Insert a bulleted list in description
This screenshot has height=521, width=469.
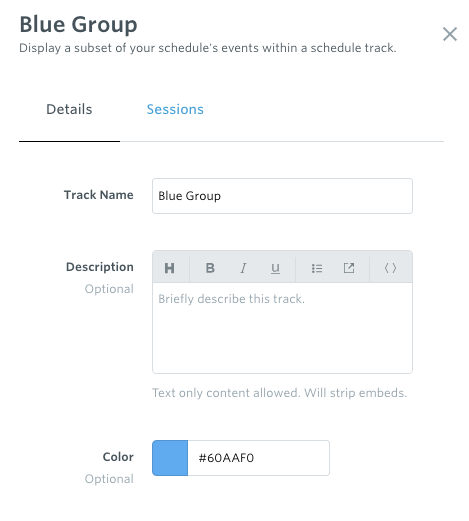317,268
